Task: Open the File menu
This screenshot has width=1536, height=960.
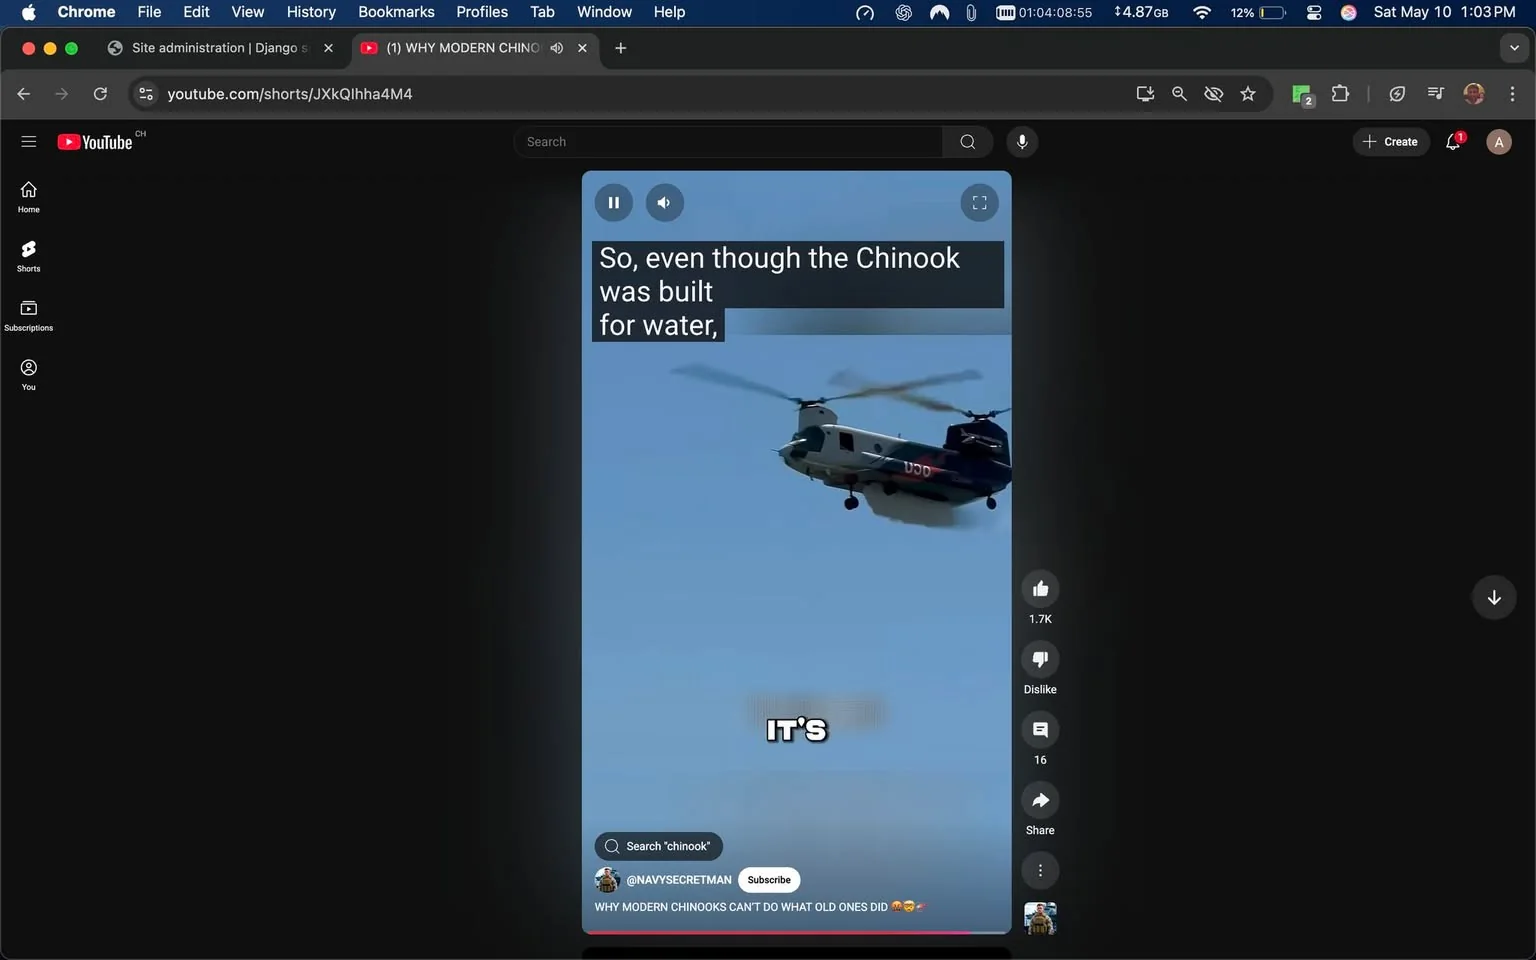Action: [149, 12]
